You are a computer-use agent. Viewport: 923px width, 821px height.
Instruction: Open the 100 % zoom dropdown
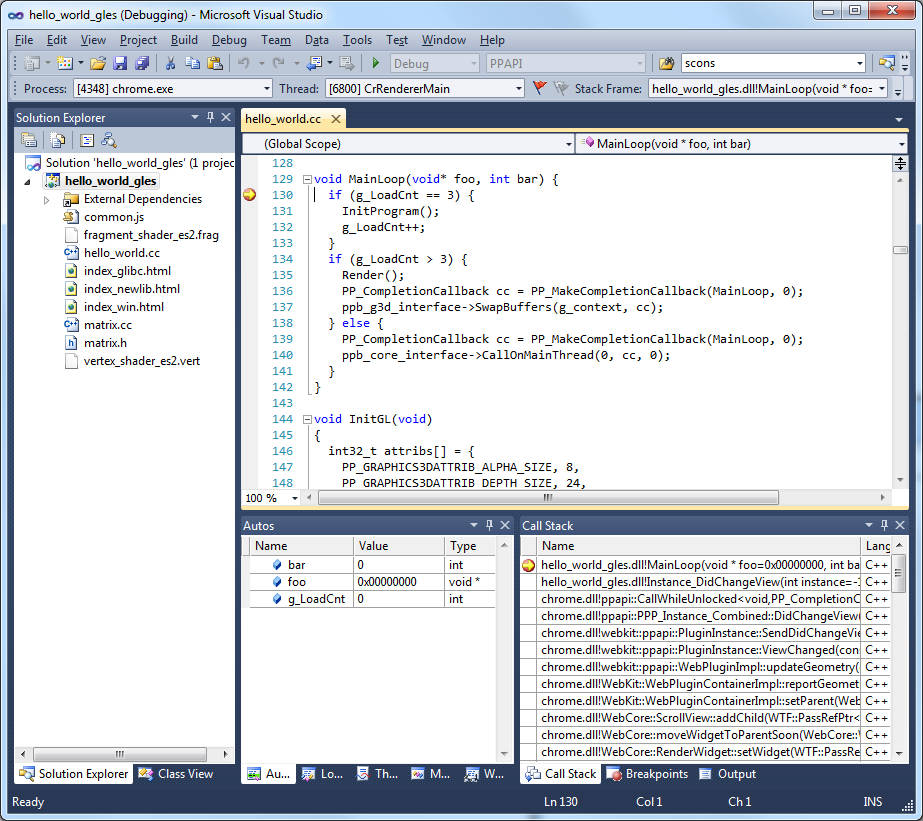click(x=295, y=498)
